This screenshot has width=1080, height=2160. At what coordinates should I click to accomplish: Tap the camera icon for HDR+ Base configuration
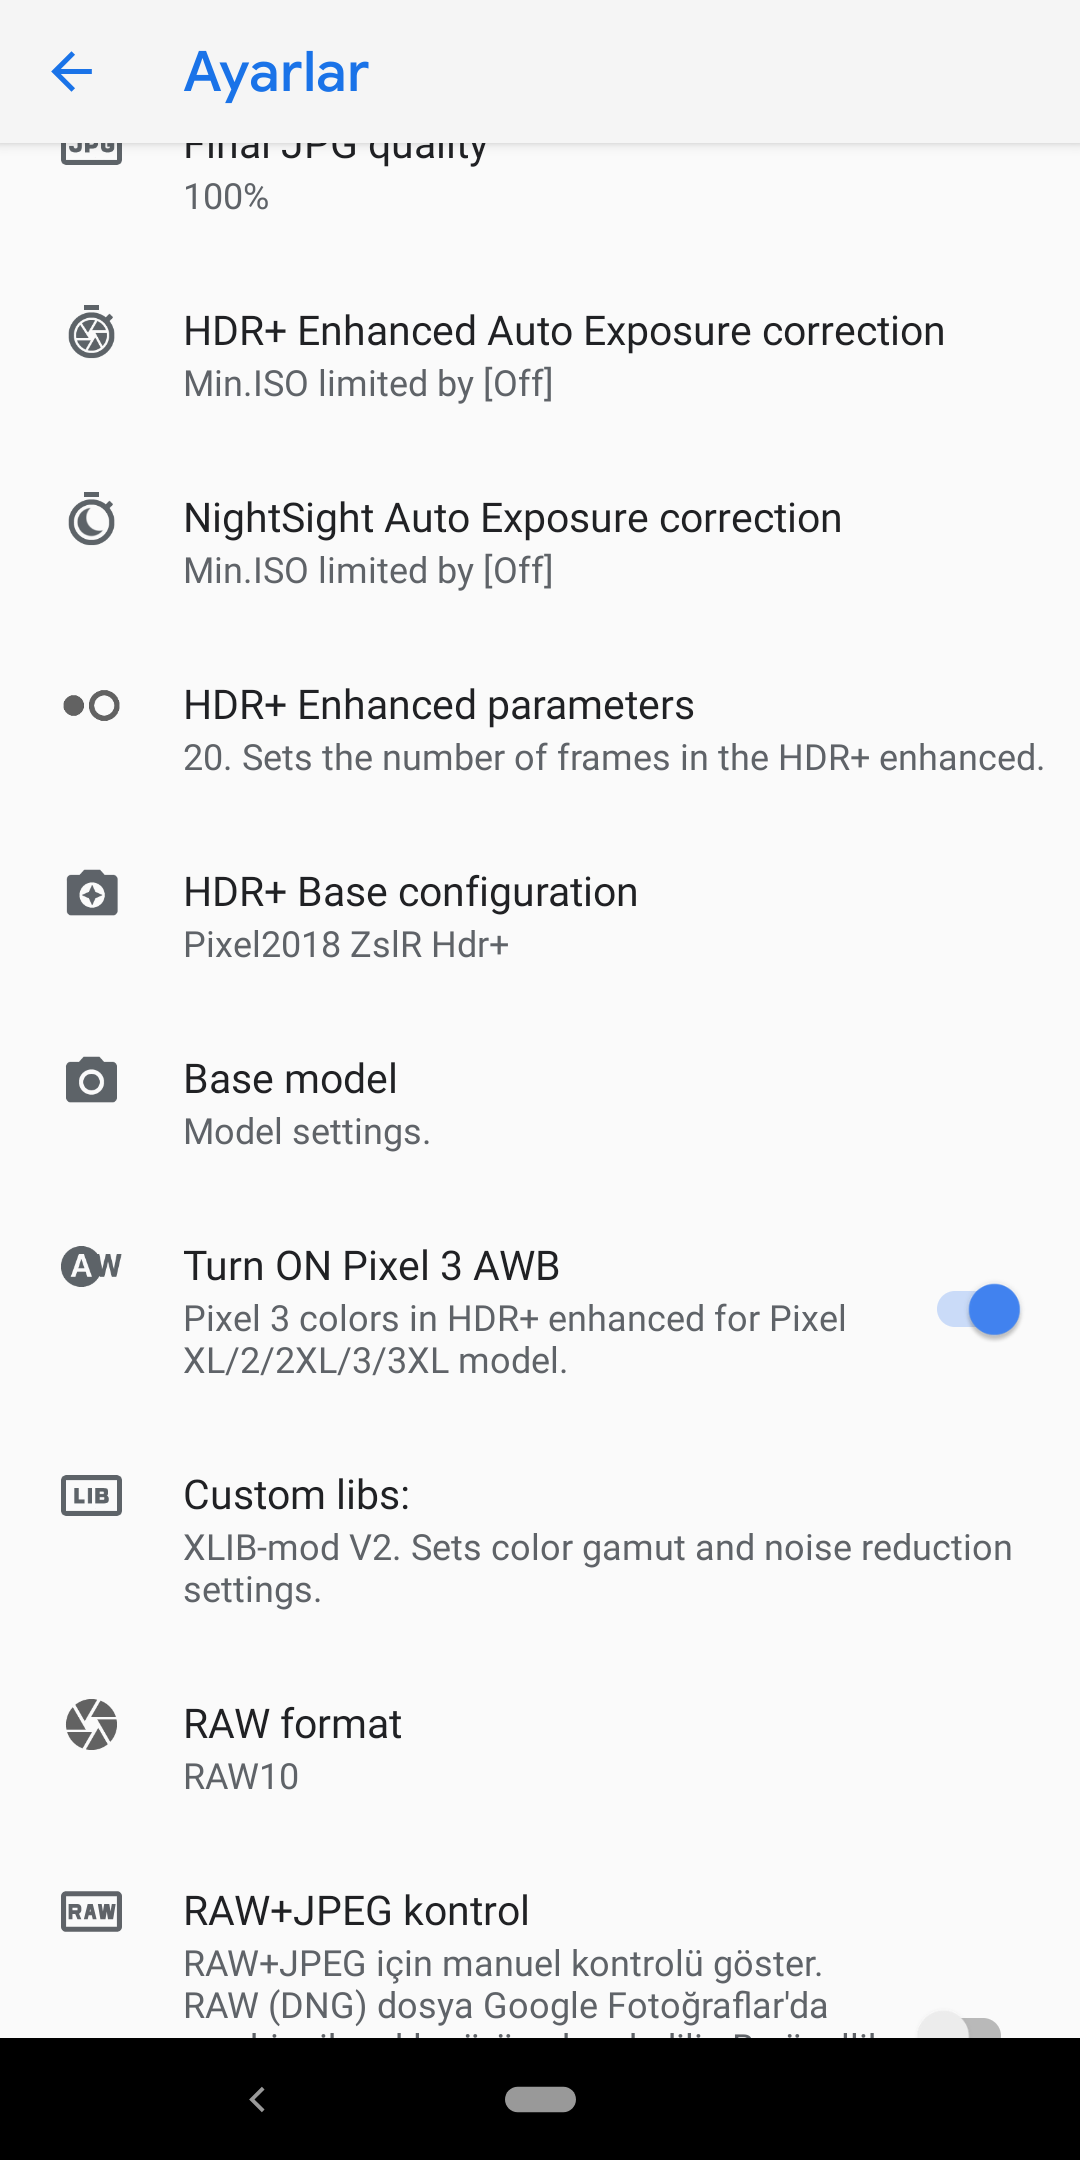91,893
